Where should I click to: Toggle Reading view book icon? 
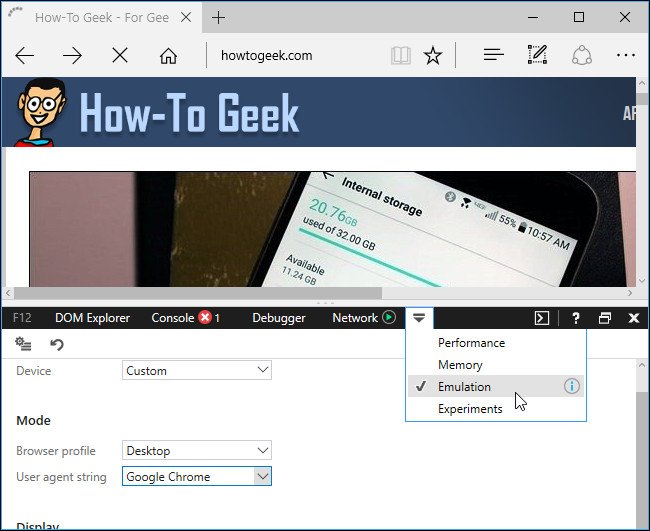pos(401,56)
